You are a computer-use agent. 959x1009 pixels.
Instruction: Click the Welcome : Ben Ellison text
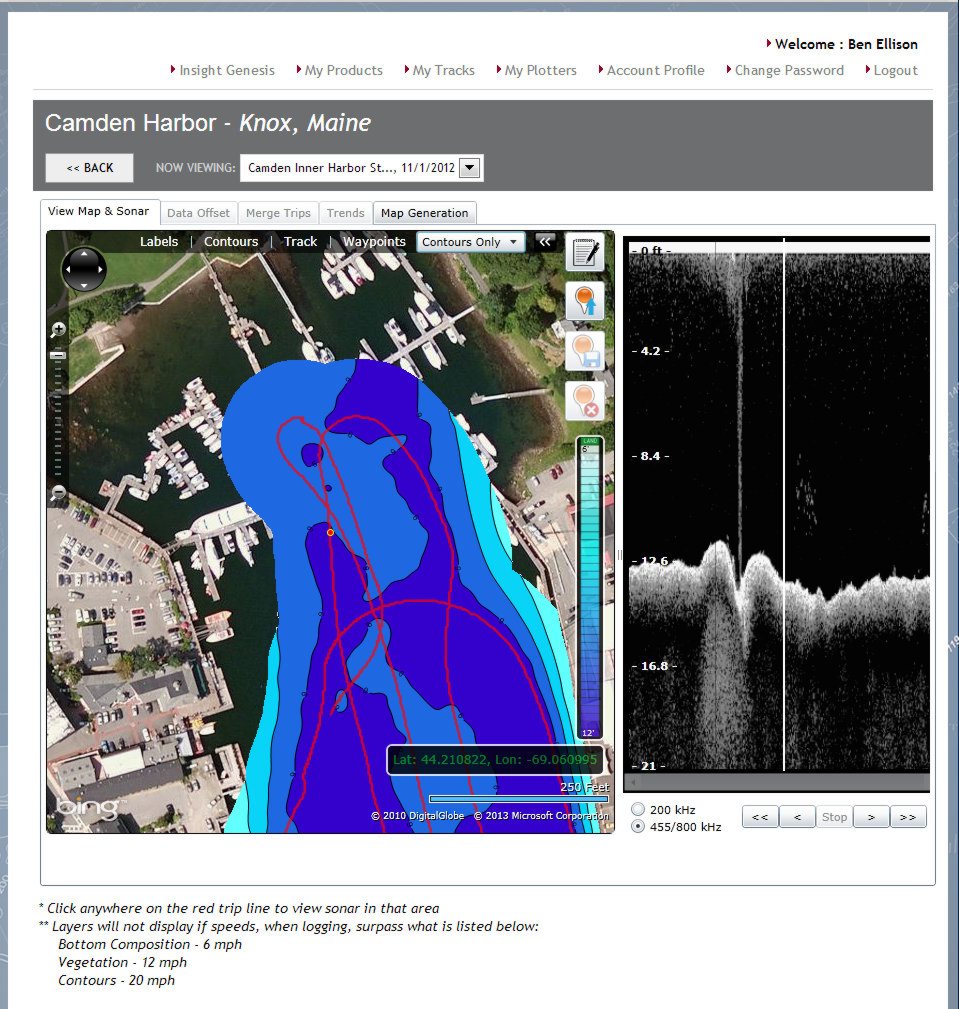(846, 44)
